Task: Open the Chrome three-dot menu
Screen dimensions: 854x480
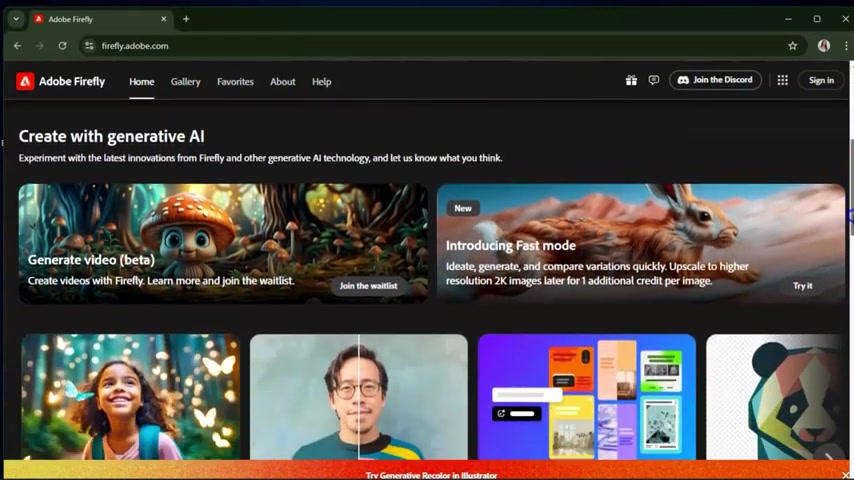Action: pyautogui.click(x=846, y=46)
